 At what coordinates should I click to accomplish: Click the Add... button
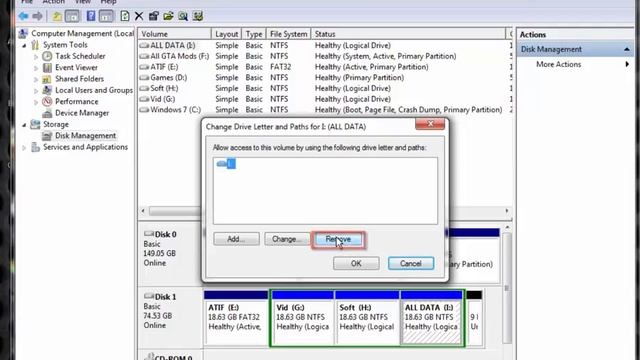click(x=236, y=239)
